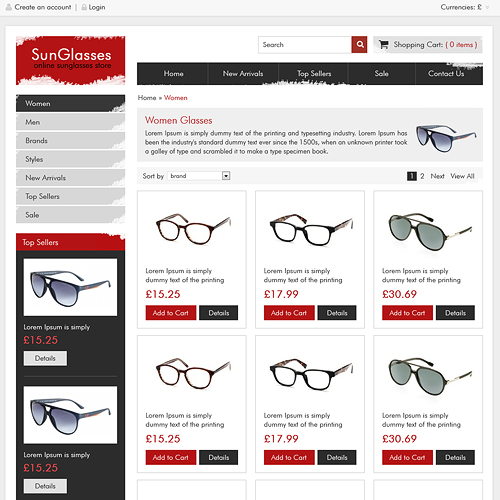View Details of first £17.99 glasses
This screenshot has height=500, width=500.
coord(337,313)
